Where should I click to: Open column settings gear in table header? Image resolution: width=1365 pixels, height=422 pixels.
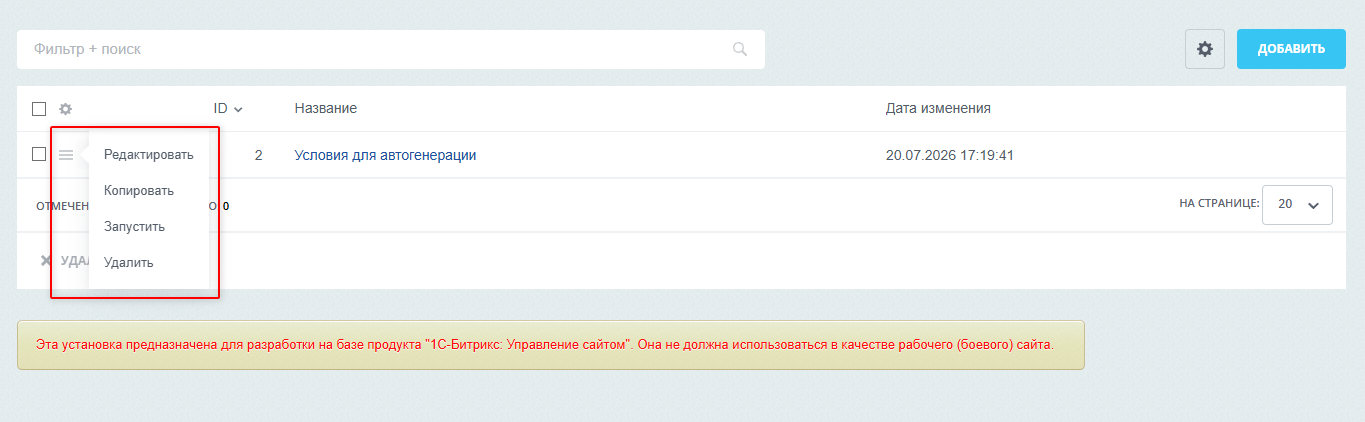(x=66, y=108)
